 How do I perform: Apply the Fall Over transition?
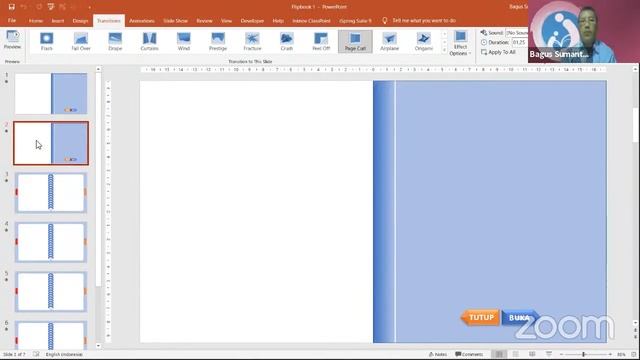pos(81,41)
